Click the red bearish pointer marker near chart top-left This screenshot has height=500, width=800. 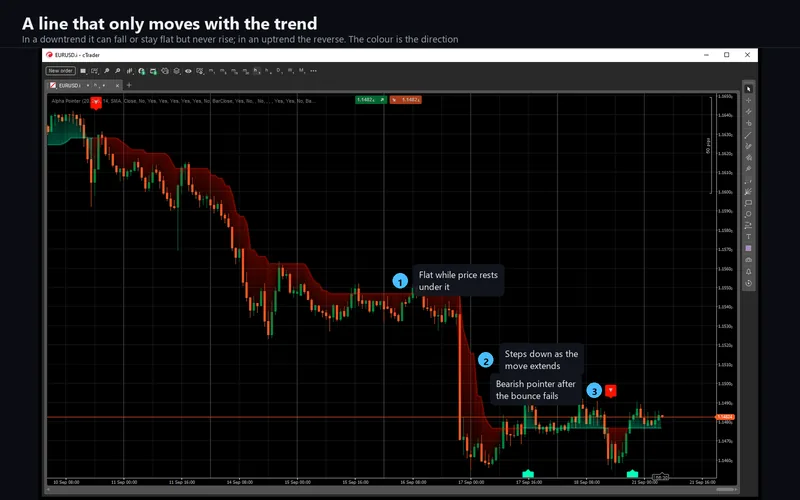tap(96, 103)
